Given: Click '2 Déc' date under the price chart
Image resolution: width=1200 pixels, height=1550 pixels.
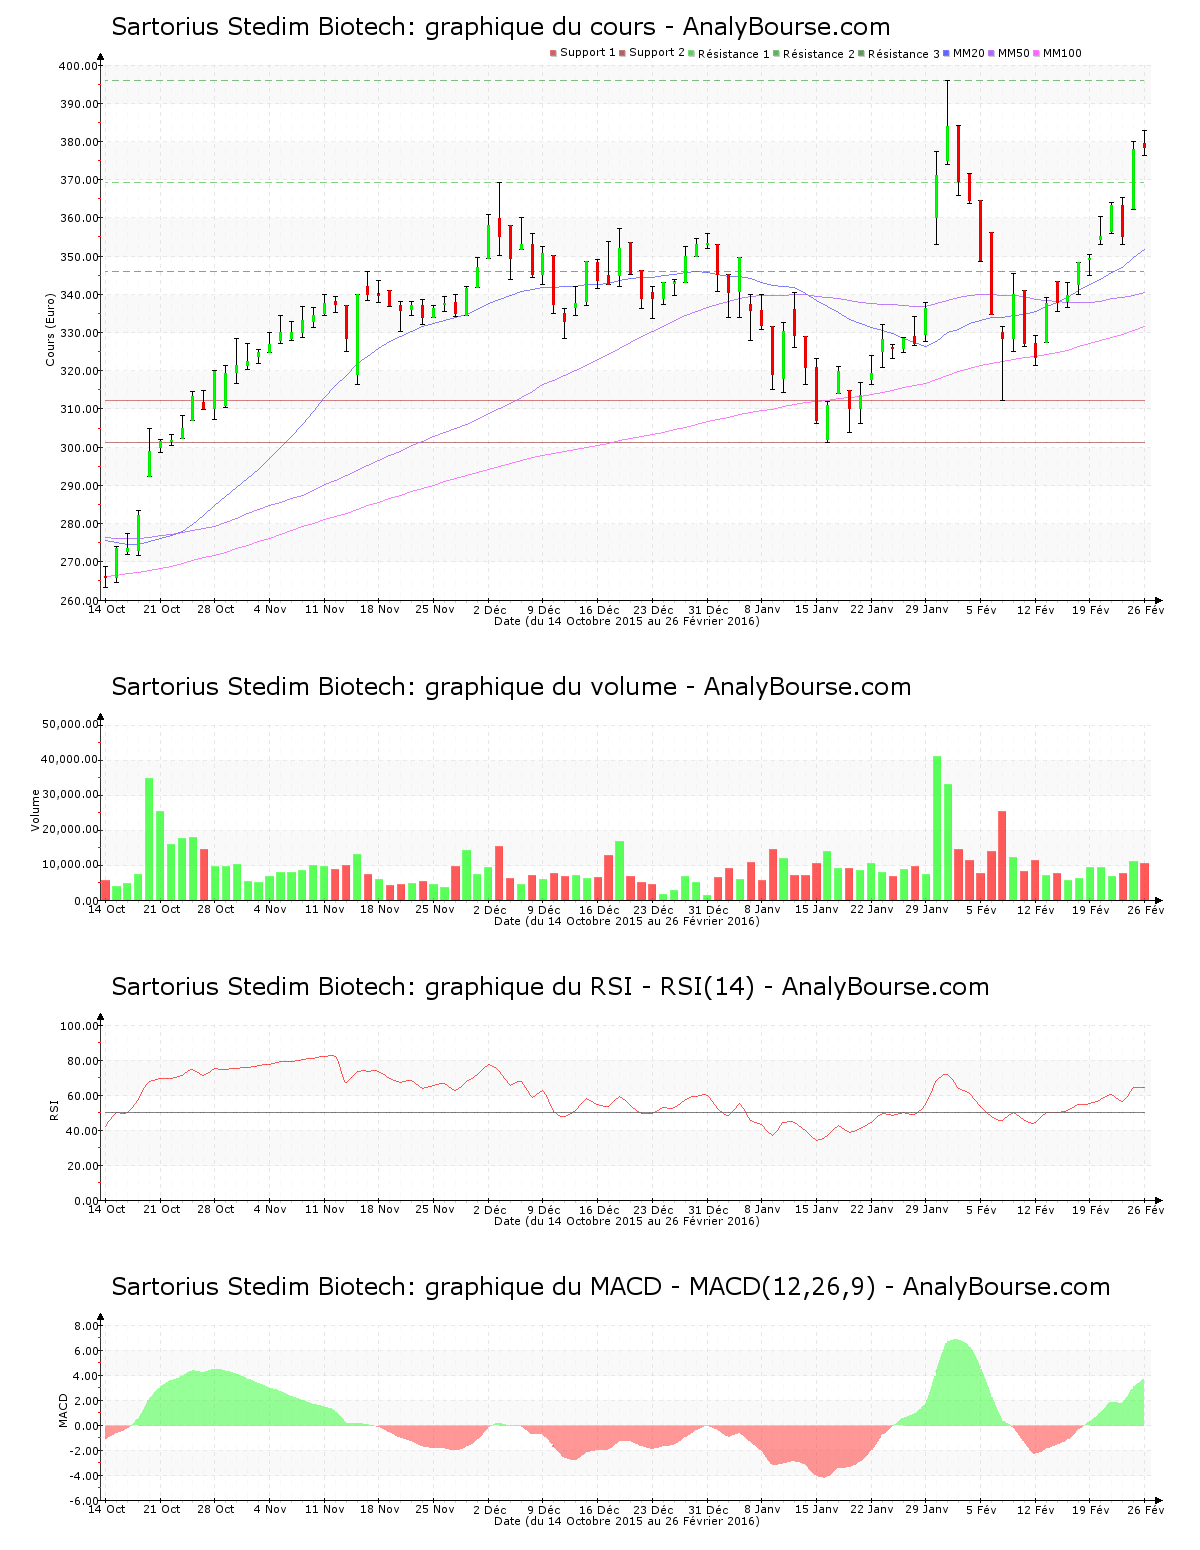Looking at the screenshot, I should [x=490, y=609].
